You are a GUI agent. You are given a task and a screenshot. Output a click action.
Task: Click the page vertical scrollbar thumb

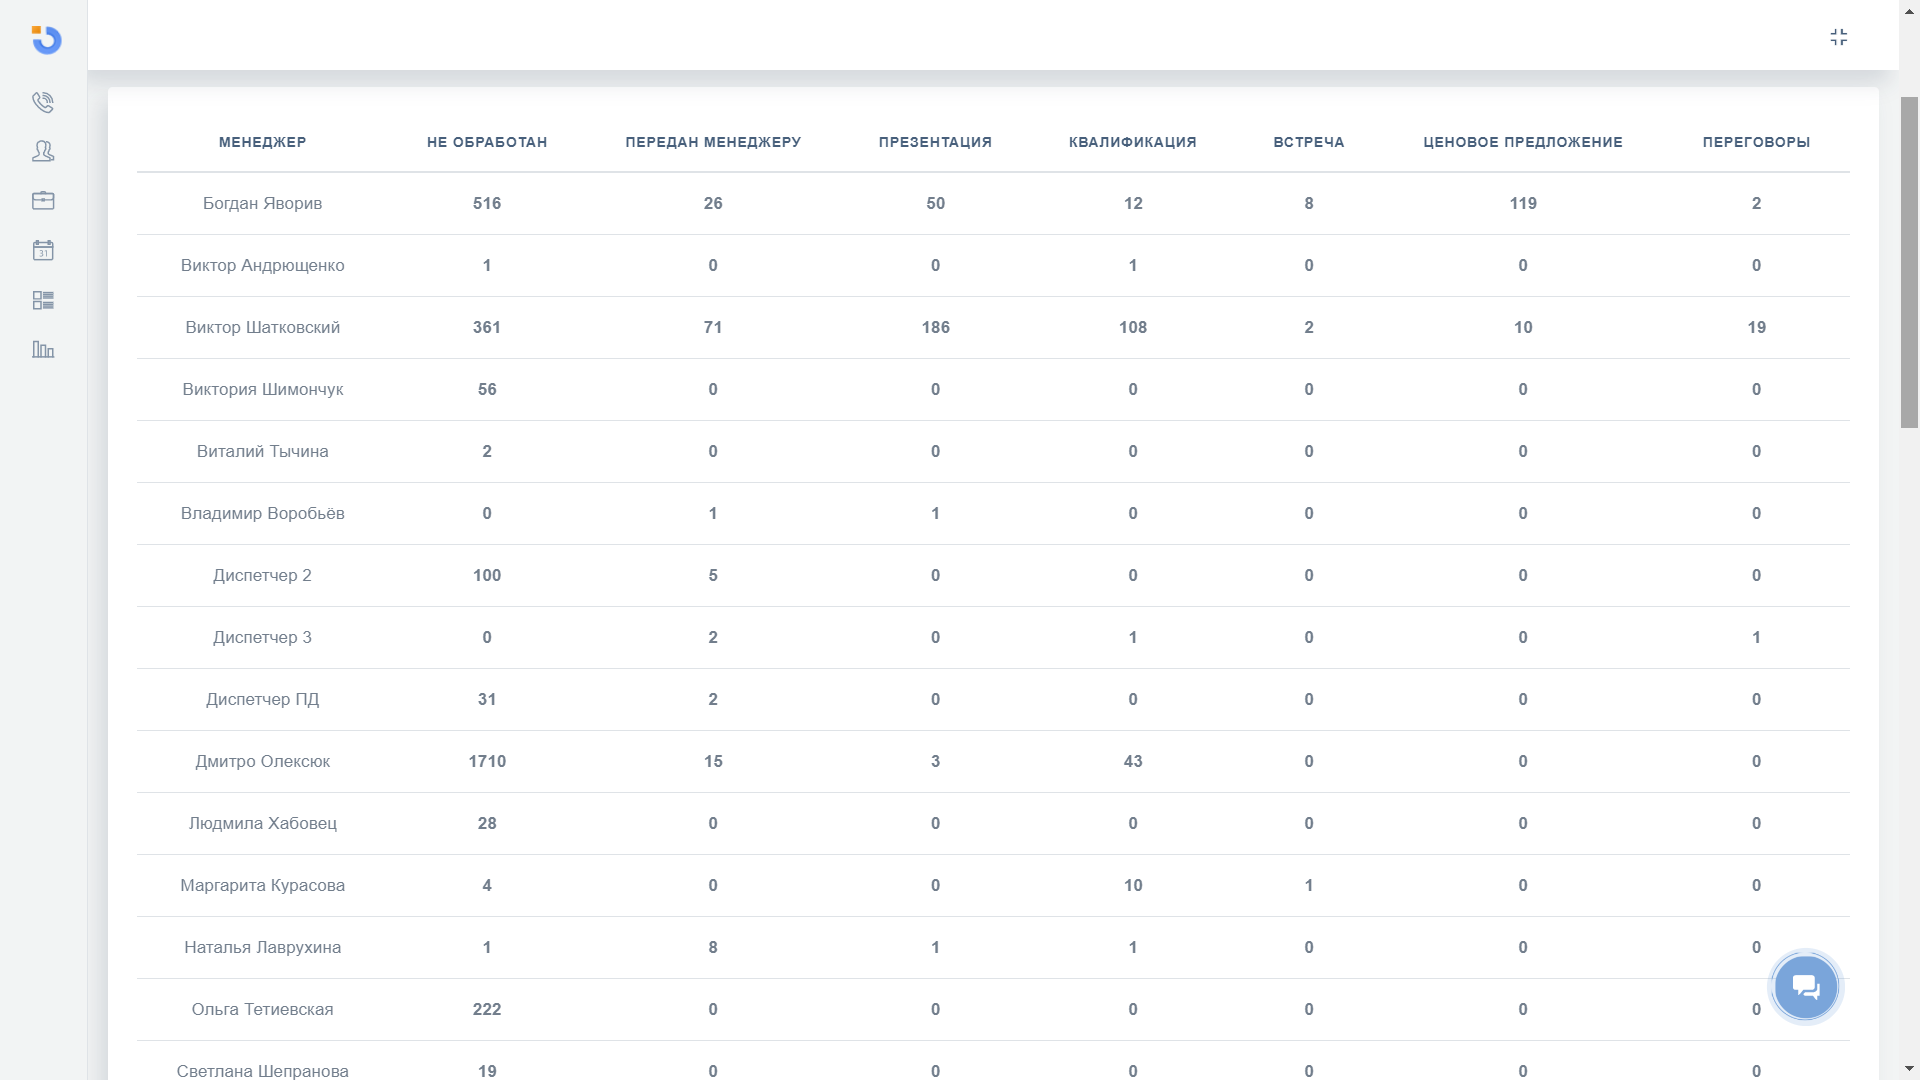1909,262
